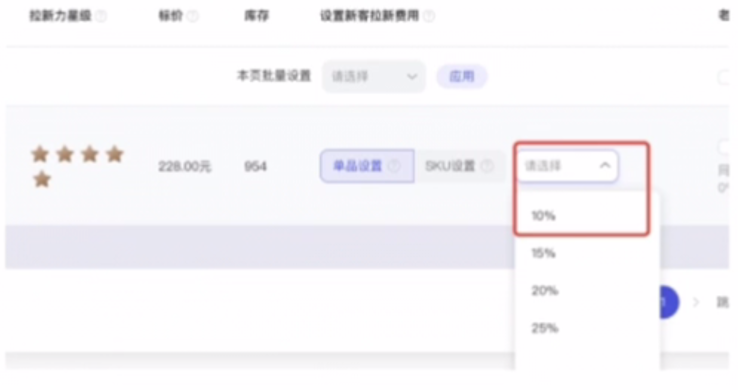The width and height of the screenshot is (738, 390).
Task: Click the five-star rating in row
Action: click(x=77, y=167)
